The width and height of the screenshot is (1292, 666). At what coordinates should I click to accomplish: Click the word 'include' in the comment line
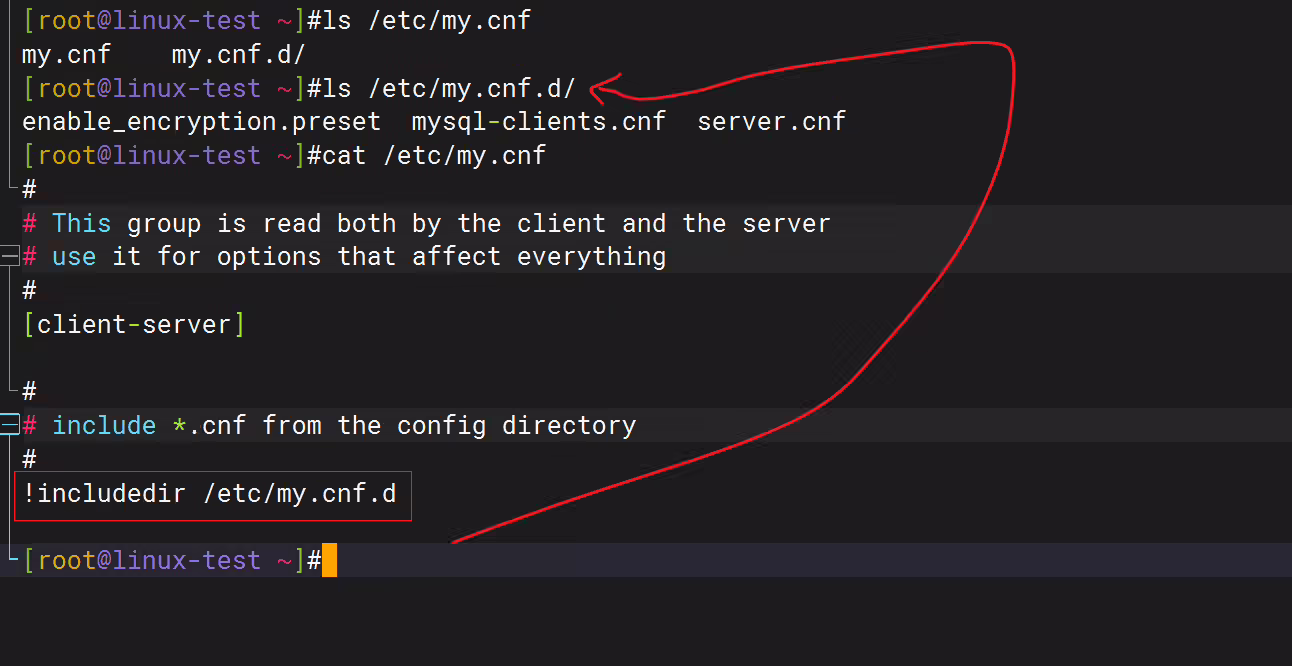pyautogui.click(x=104, y=425)
